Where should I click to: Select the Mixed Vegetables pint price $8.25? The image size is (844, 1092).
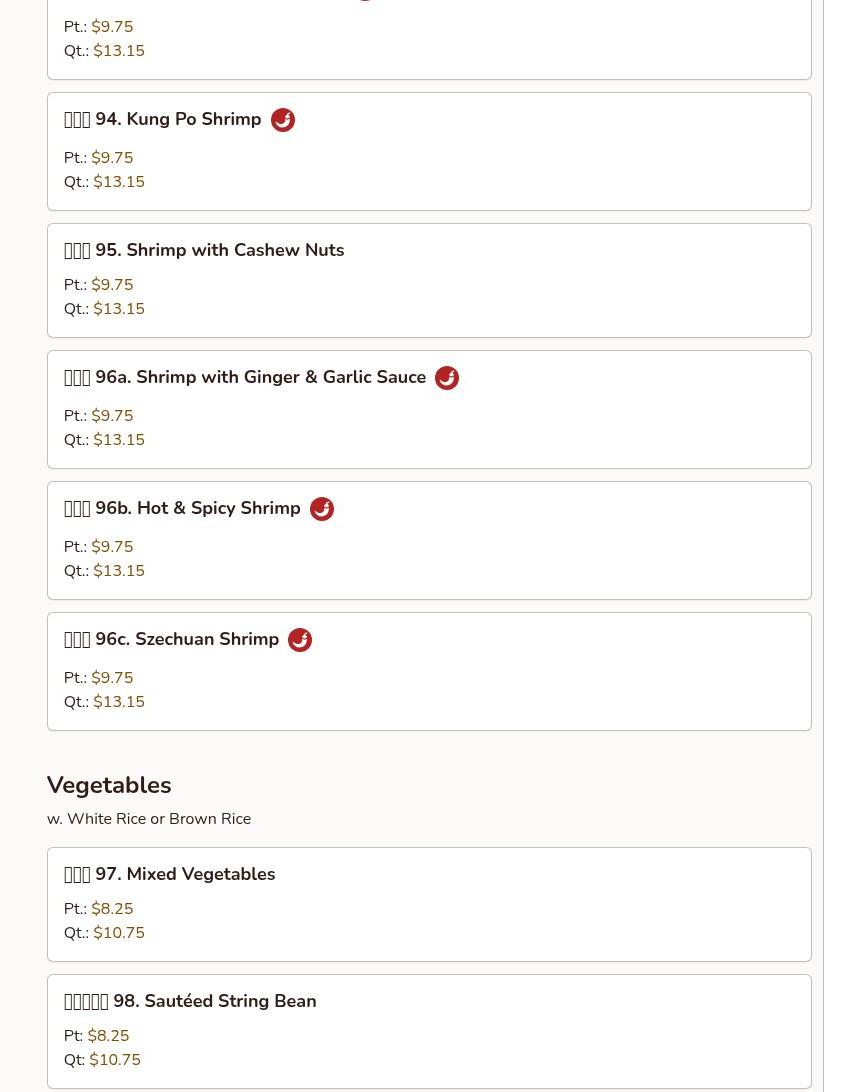[112, 909]
